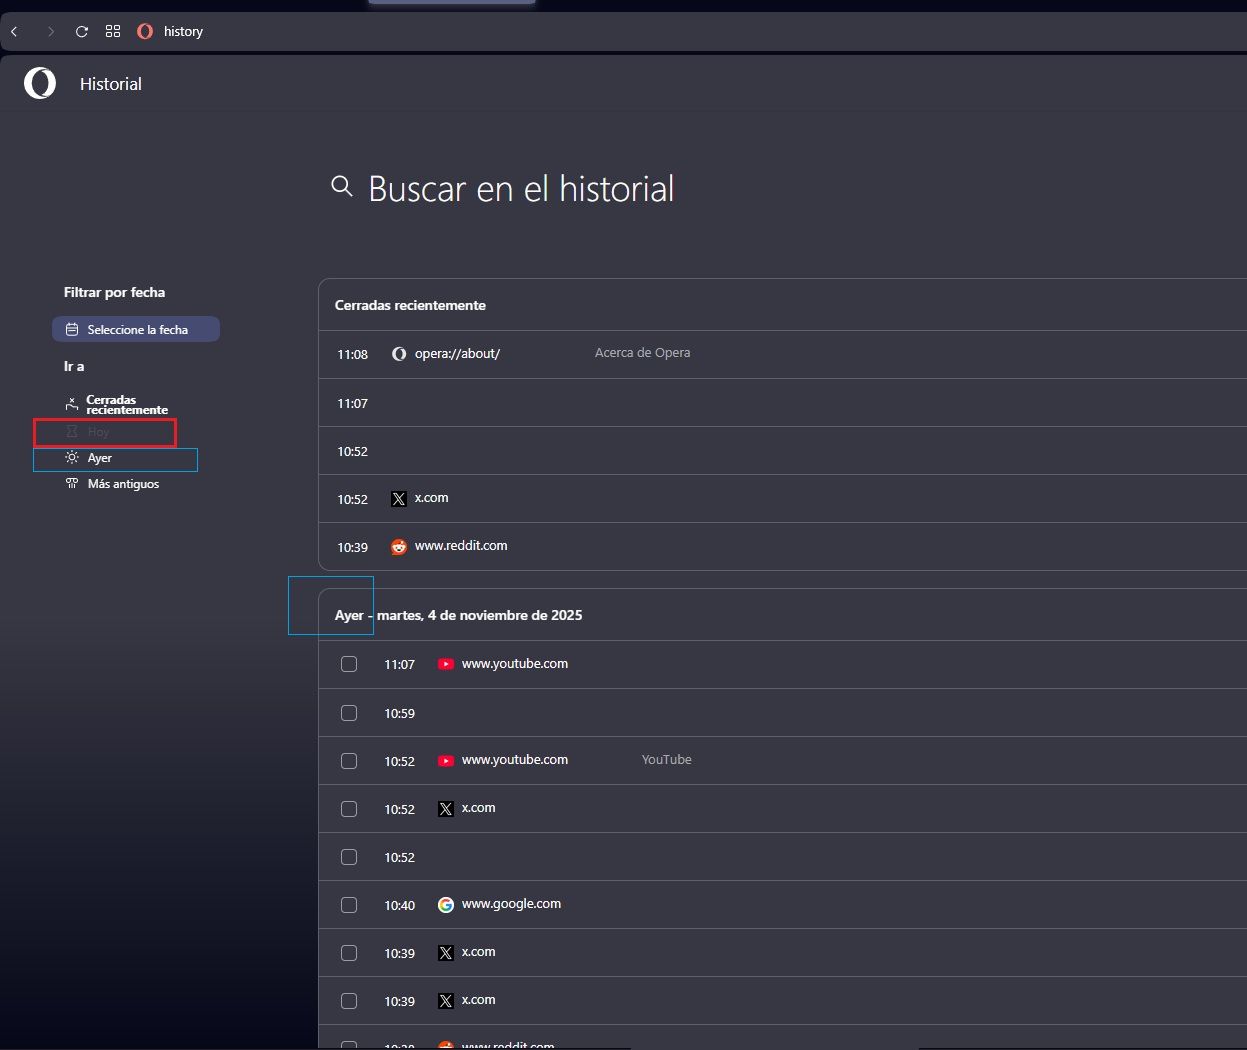Click the YouTube favicon at 11:07
This screenshot has height=1050, width=1247.
pyautogui.click(x=446, y=664)
